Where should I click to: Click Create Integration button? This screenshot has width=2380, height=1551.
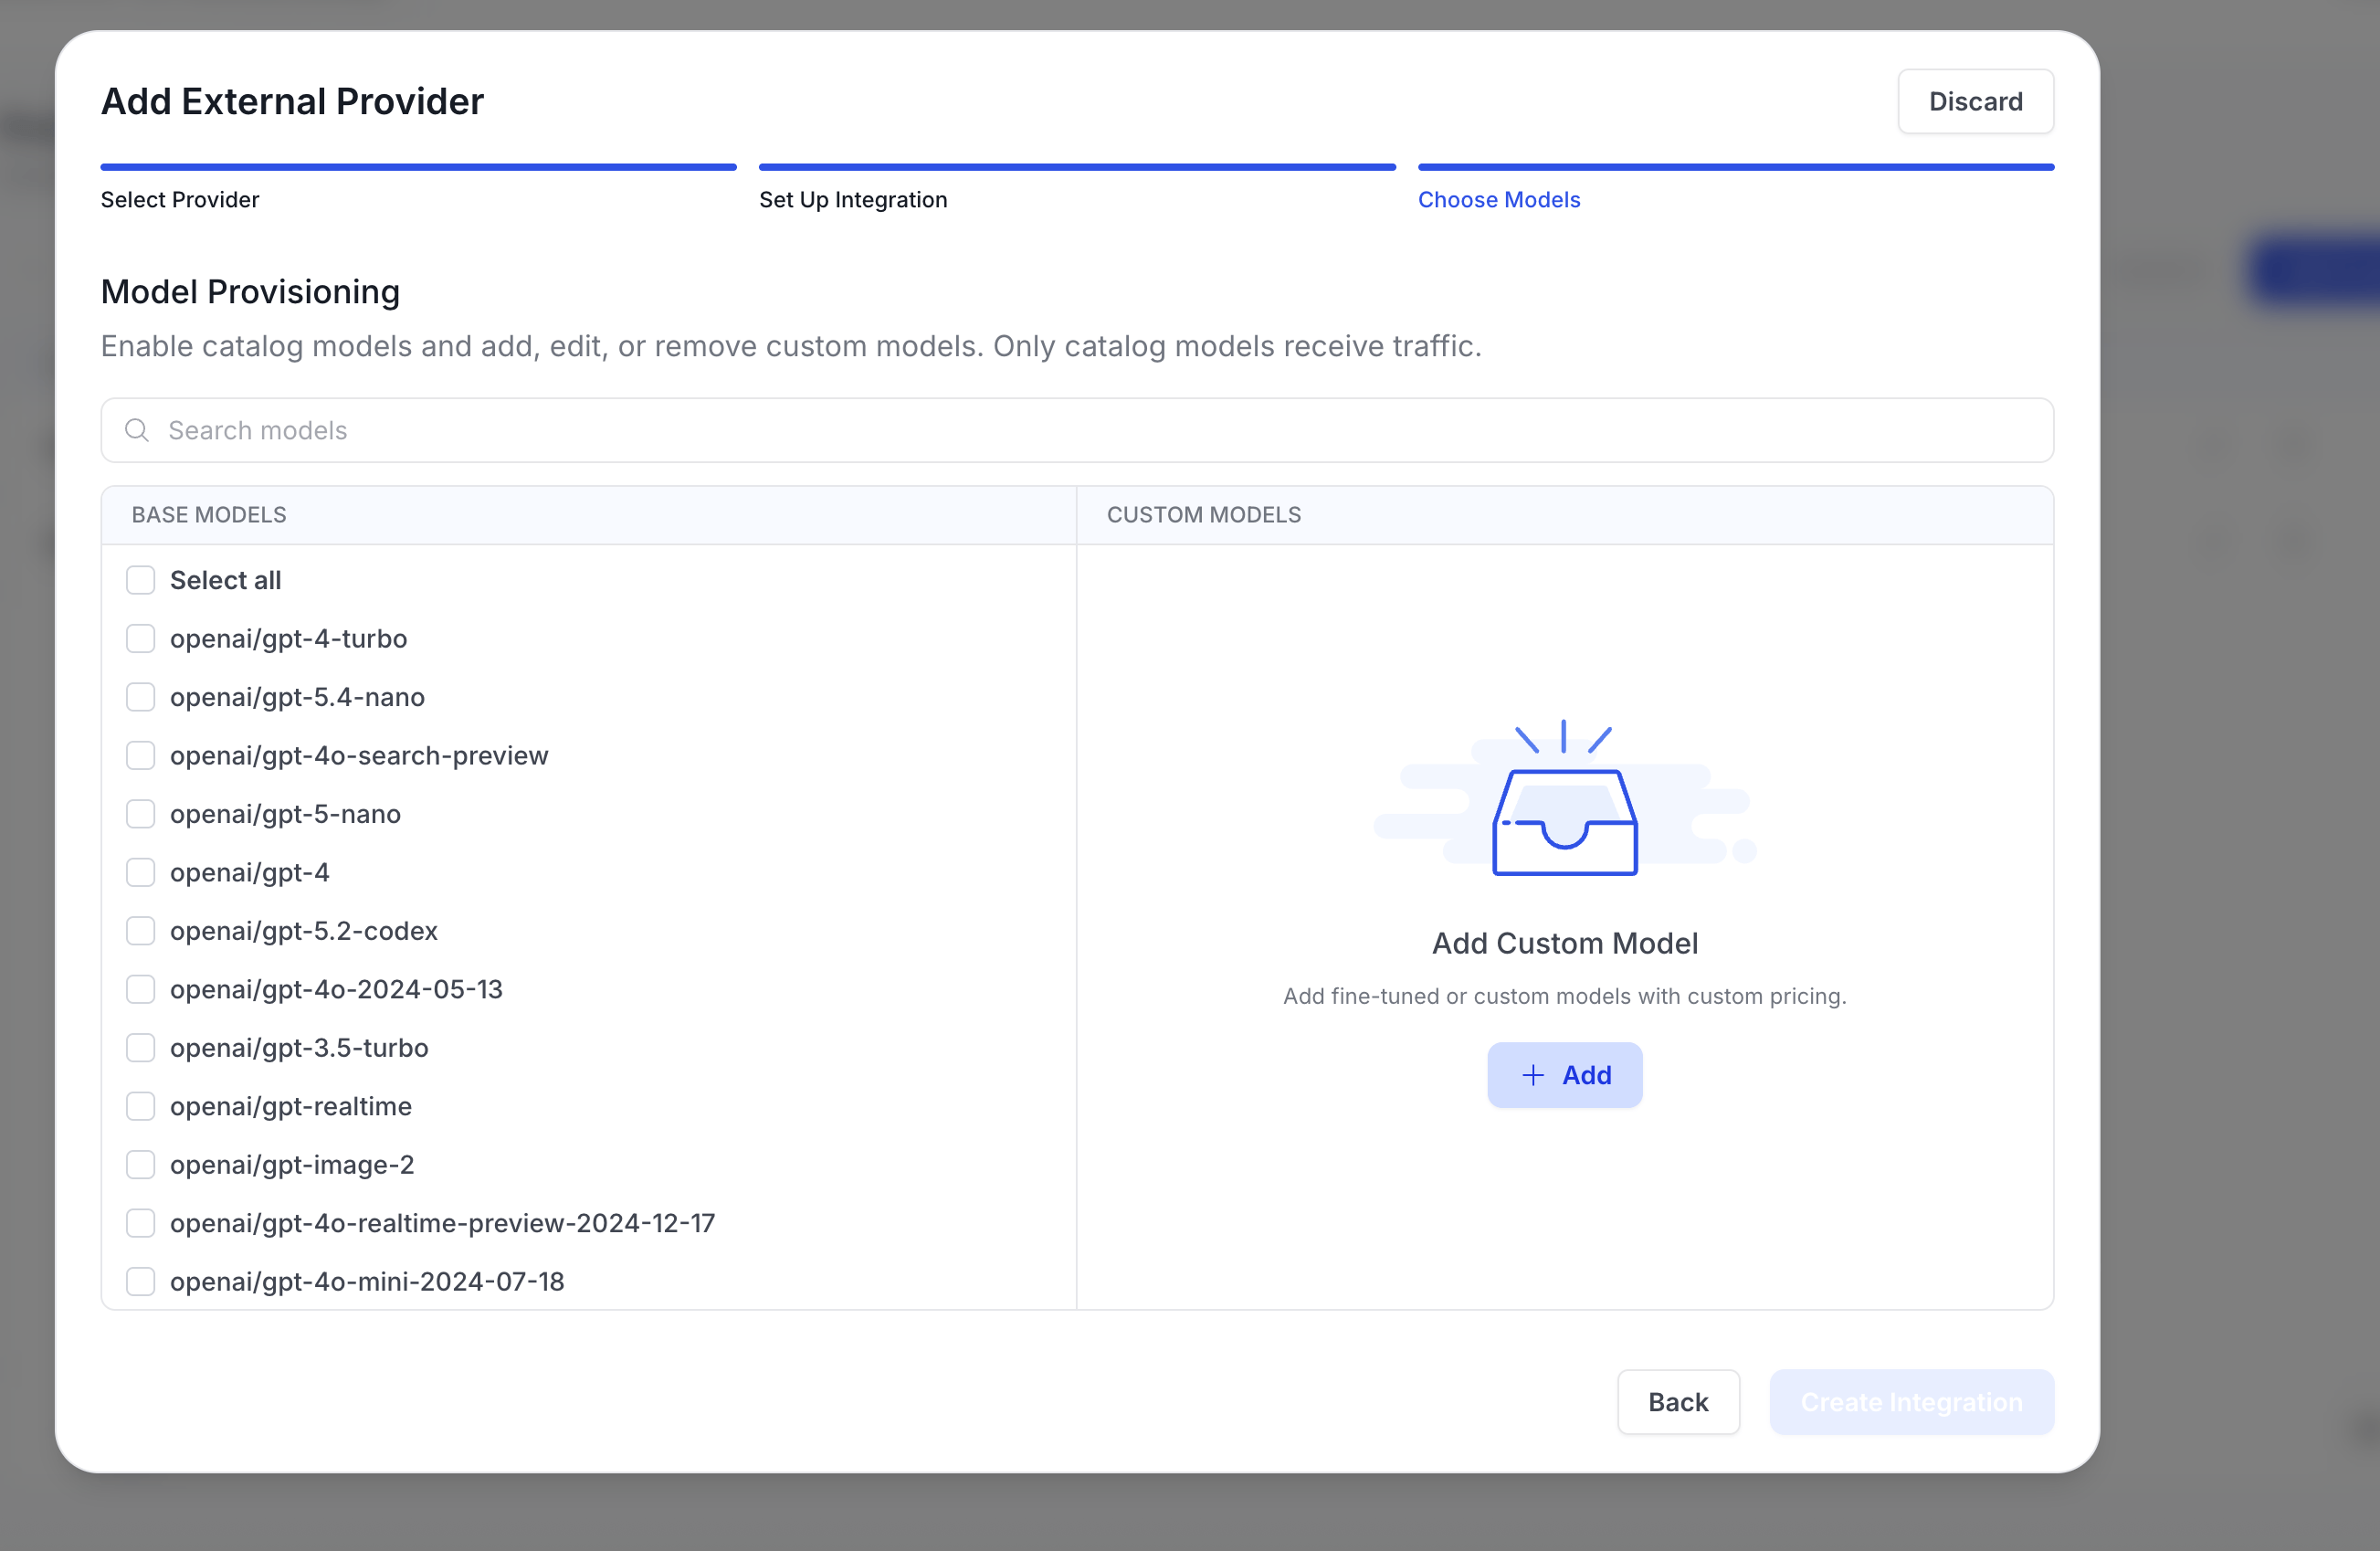[1911, 1402]
